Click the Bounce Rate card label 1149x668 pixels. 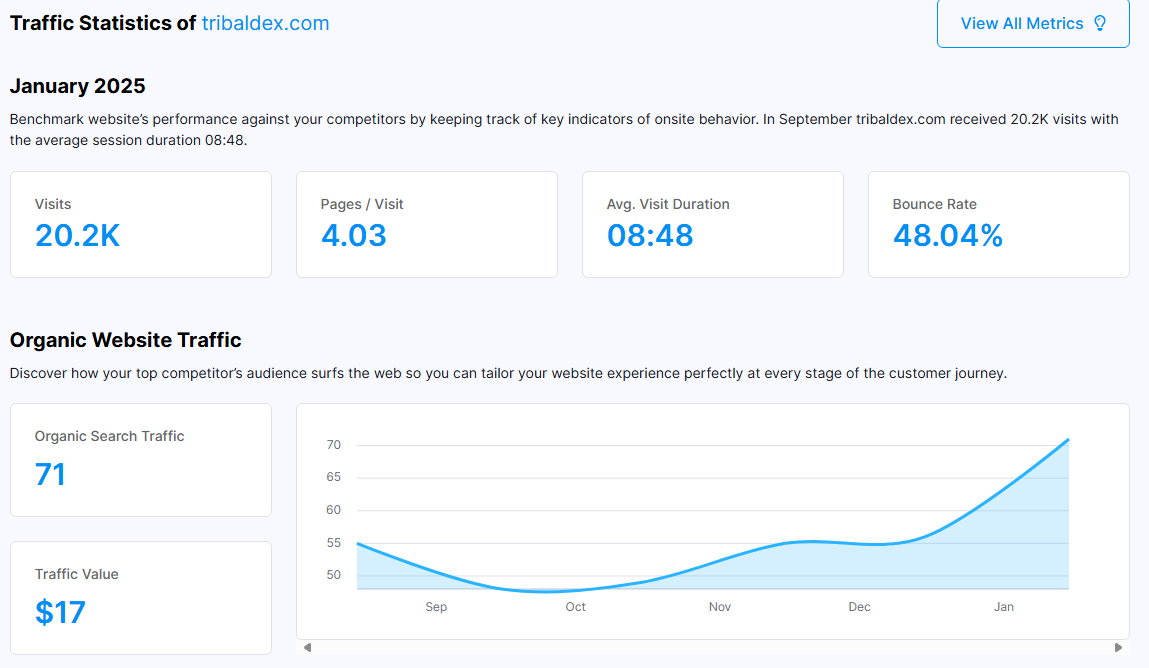[x=934, y=204]
